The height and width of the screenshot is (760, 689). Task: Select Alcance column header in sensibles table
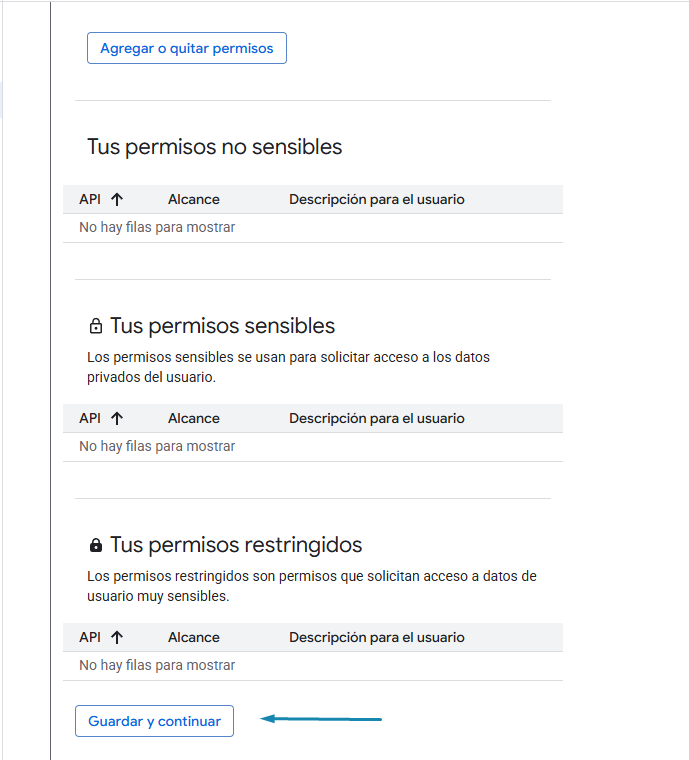click(x=194, y=418)
